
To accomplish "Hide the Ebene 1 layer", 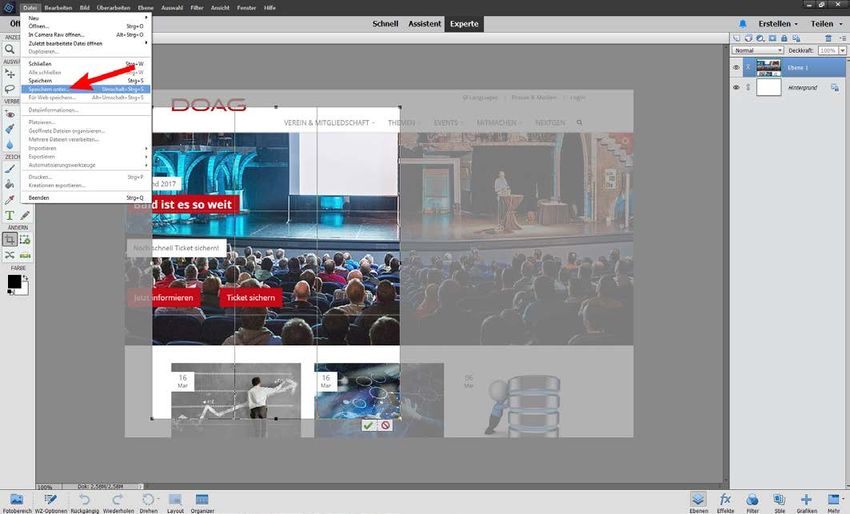I will (x=737, y=68).
